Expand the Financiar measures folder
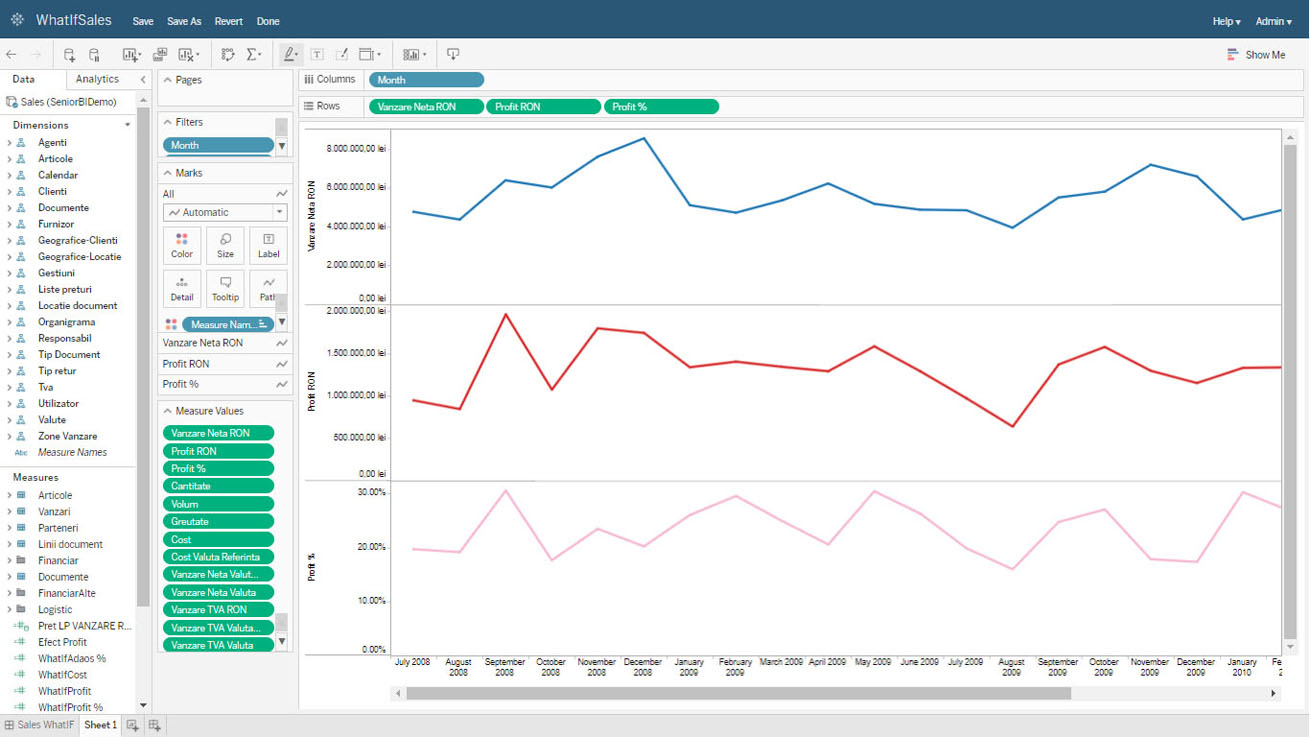The height and width of the screenshot is (737, 1310). 10,561
